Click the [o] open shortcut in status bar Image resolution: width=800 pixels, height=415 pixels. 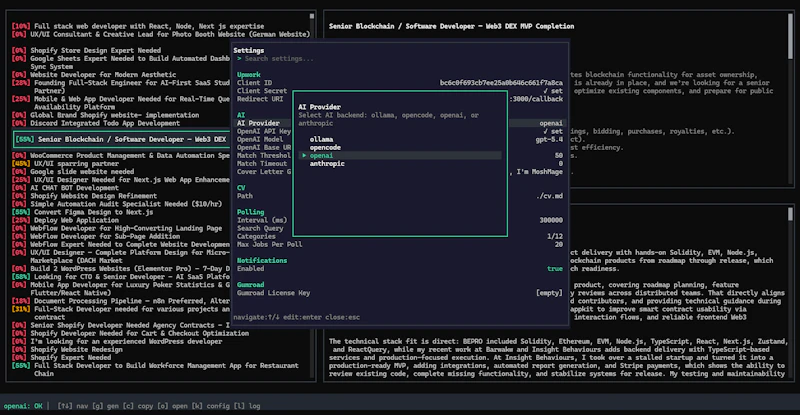click(172, 406)
